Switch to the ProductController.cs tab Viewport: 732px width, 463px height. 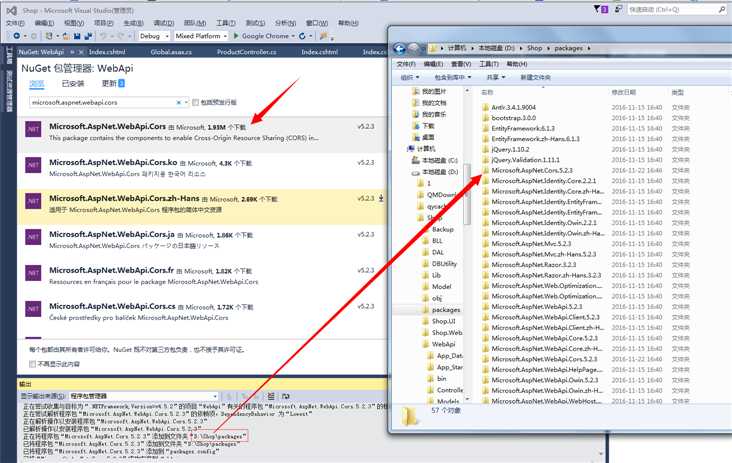(x=246, y=52)
